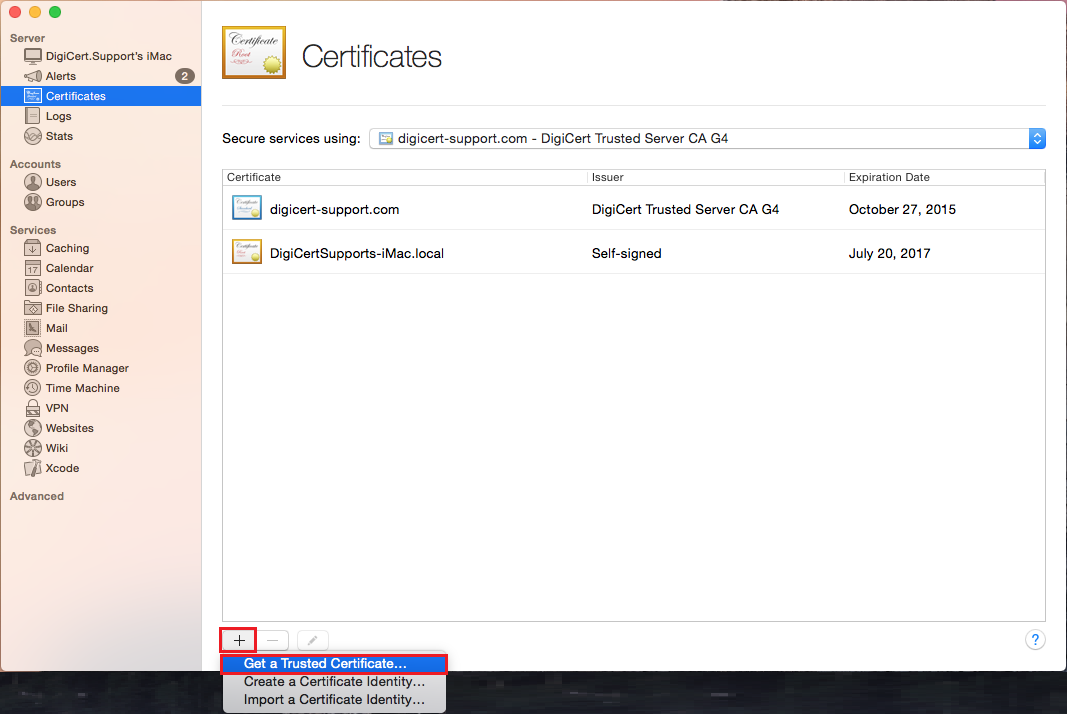Open the VPN service icon
This screenshot has width=1067, height=714.
tap(33, 408)
